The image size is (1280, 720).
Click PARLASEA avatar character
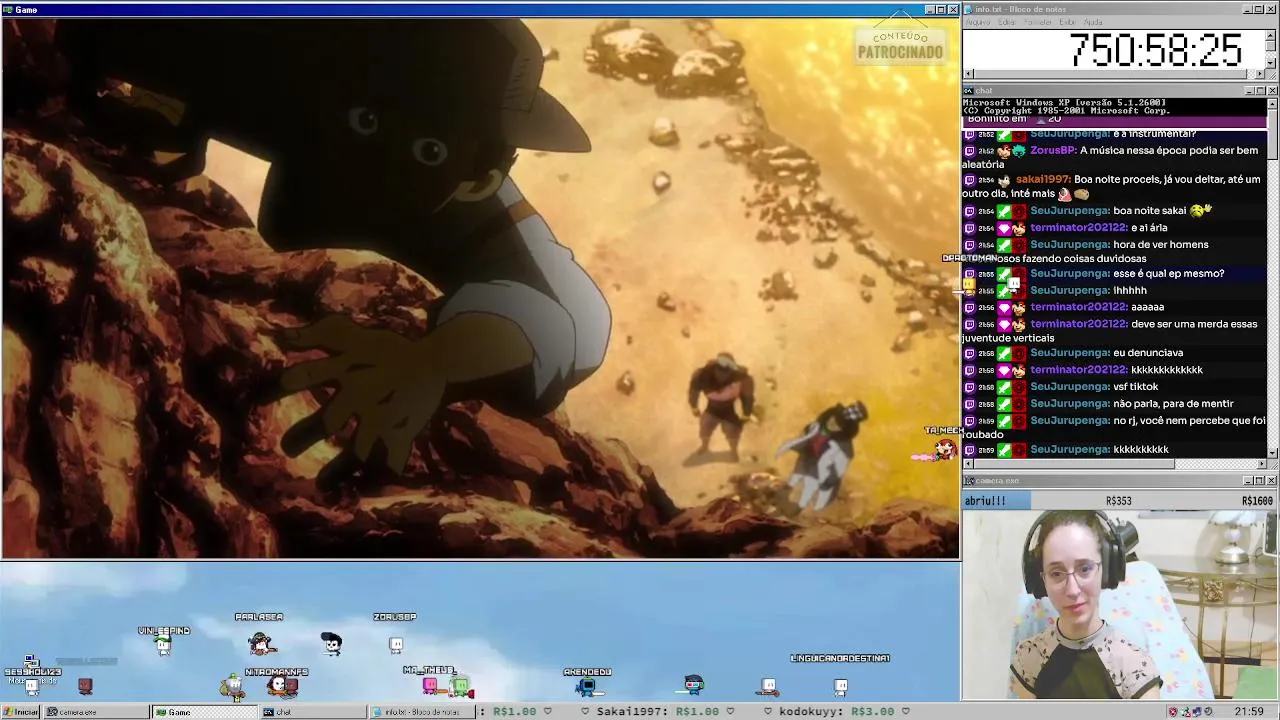tap(261, 644)
